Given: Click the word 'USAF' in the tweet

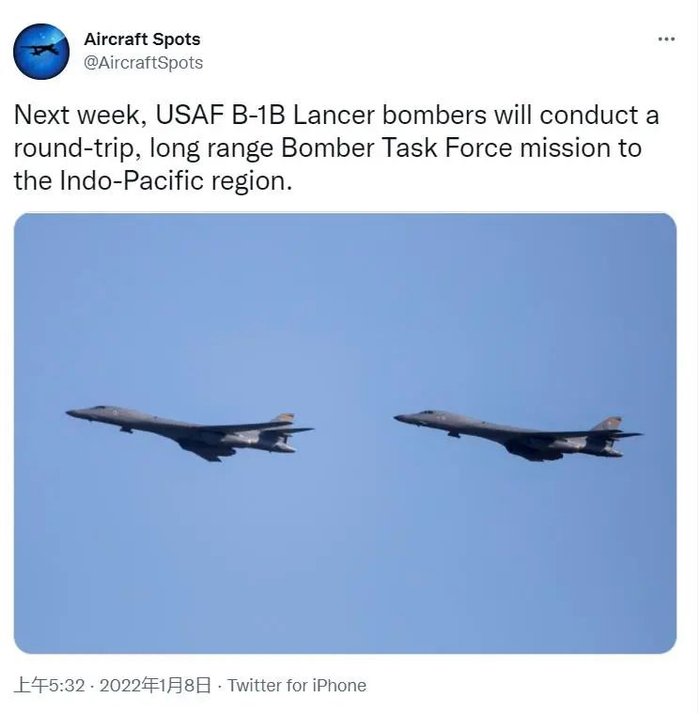Looking at the screenshot, I should point(190,115).
